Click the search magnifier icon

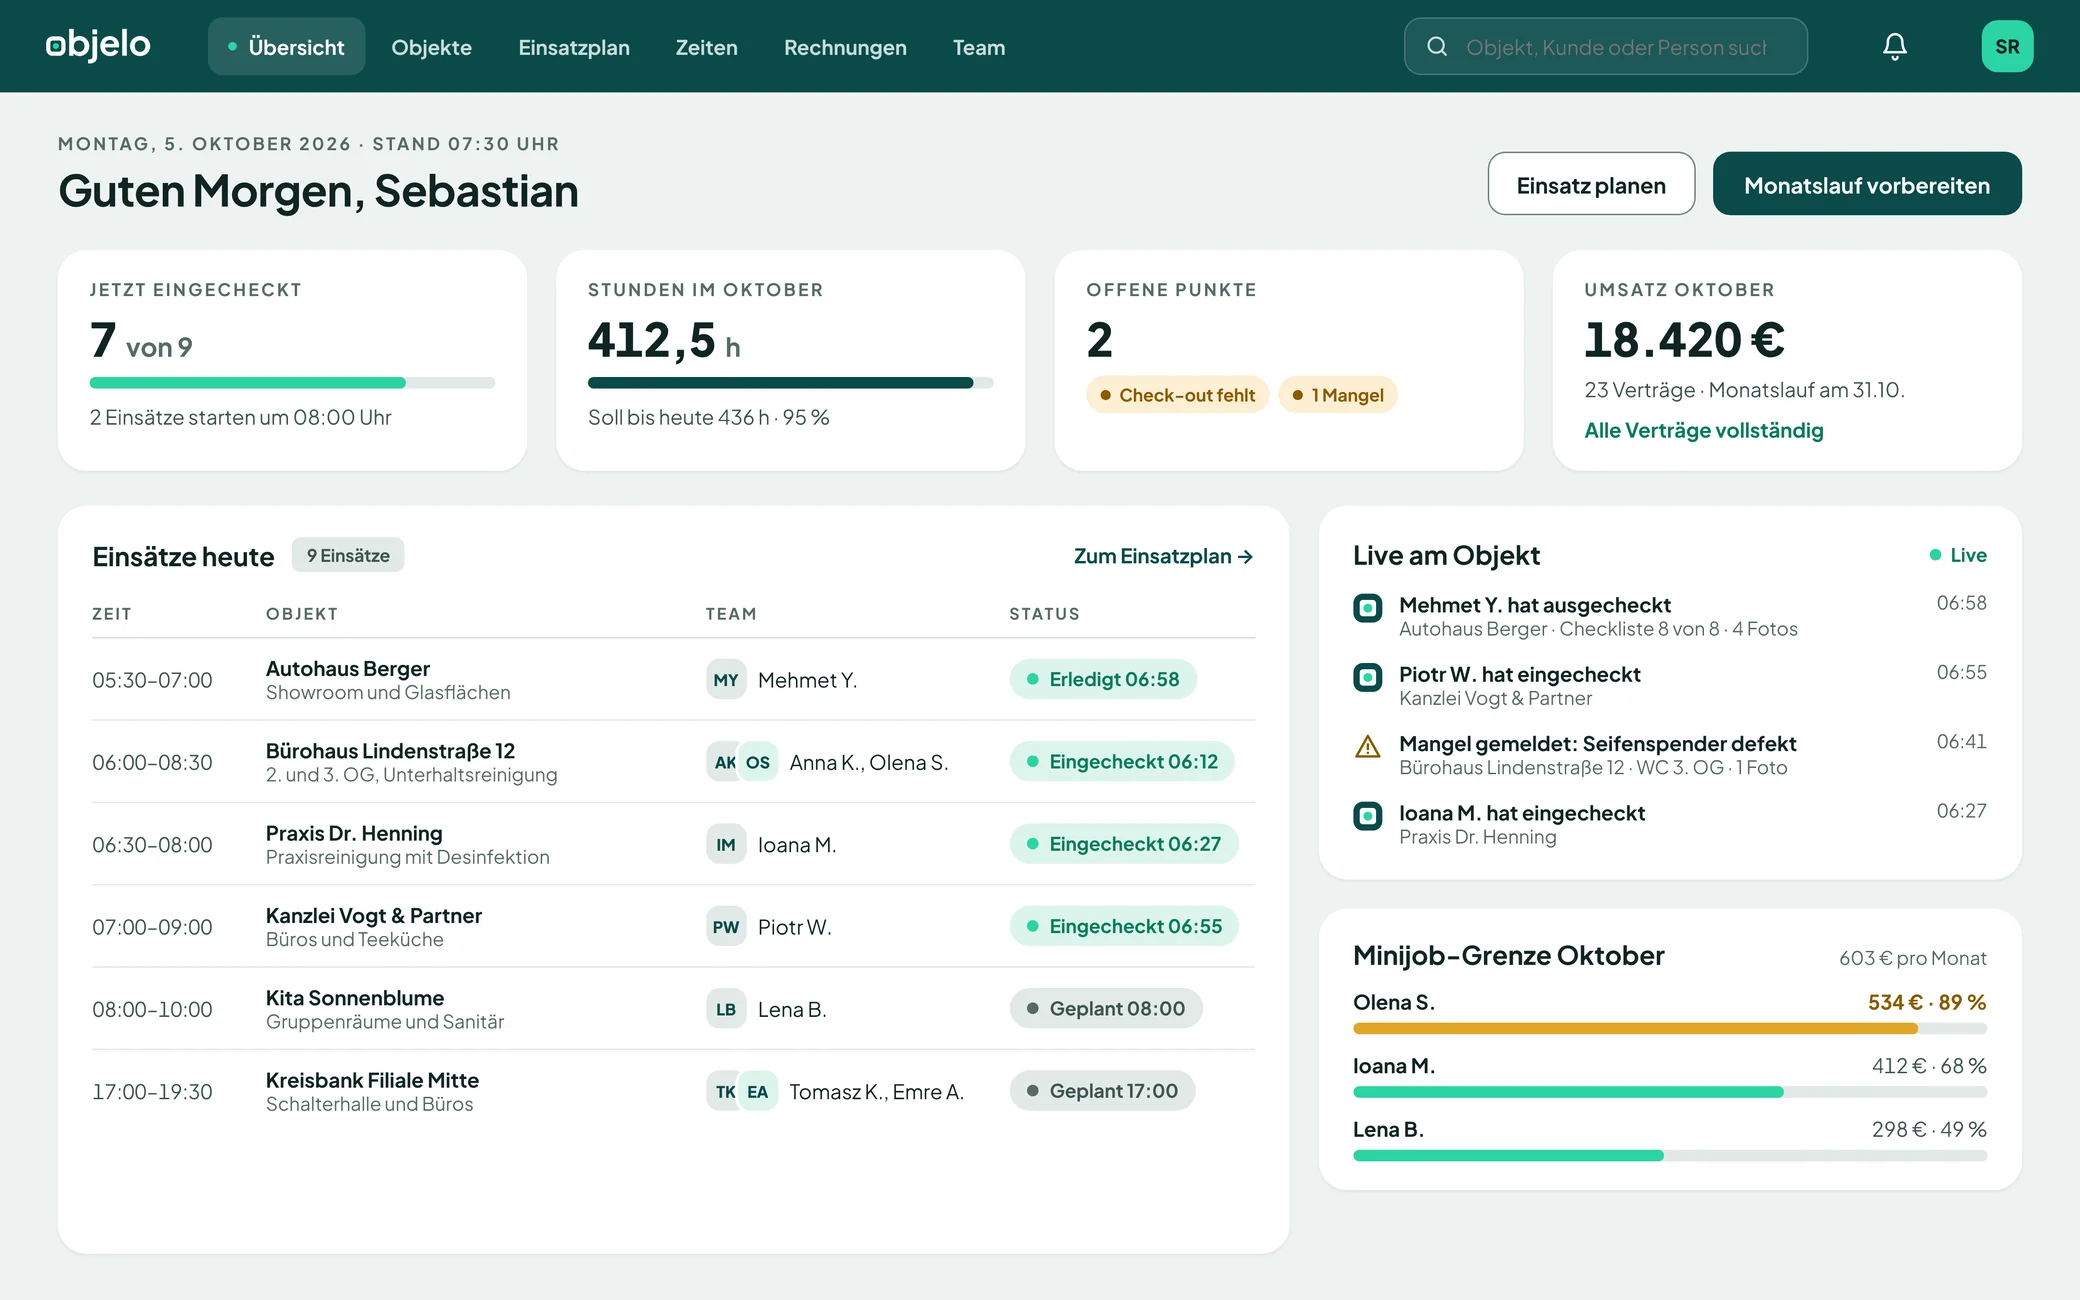pyautogui.click(x=1437, y=47)
